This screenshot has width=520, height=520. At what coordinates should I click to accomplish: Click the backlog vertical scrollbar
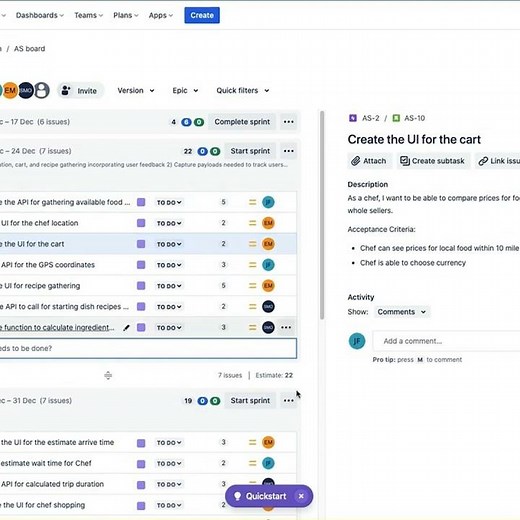click(322, 215)
